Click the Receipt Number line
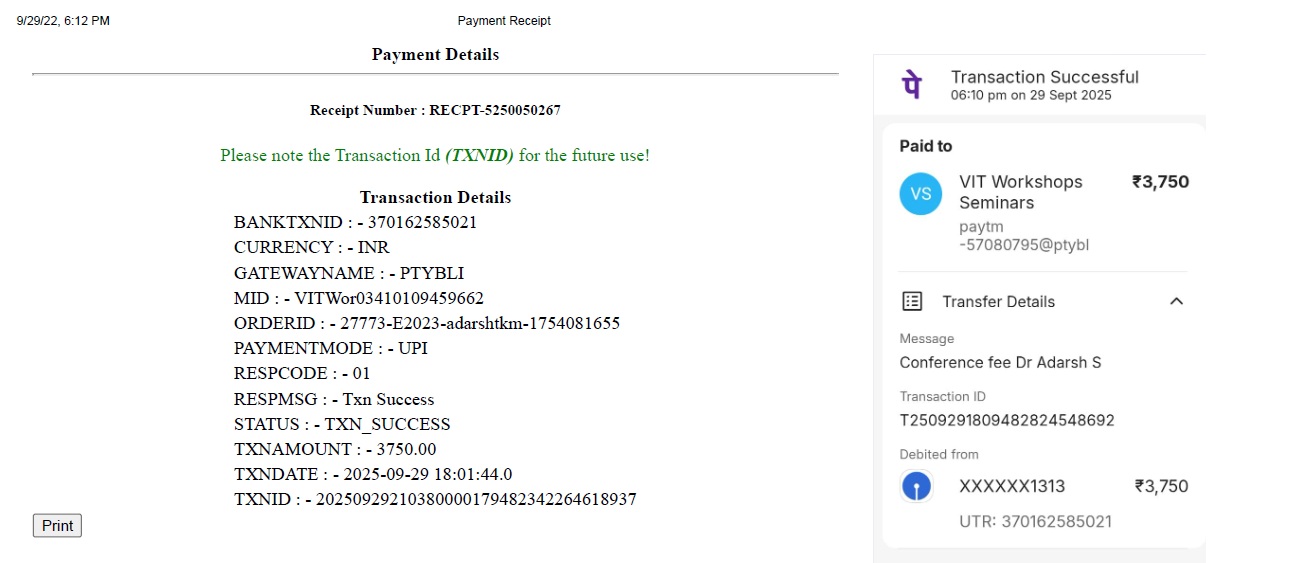Screen dimensions: 1309x563 435,110
